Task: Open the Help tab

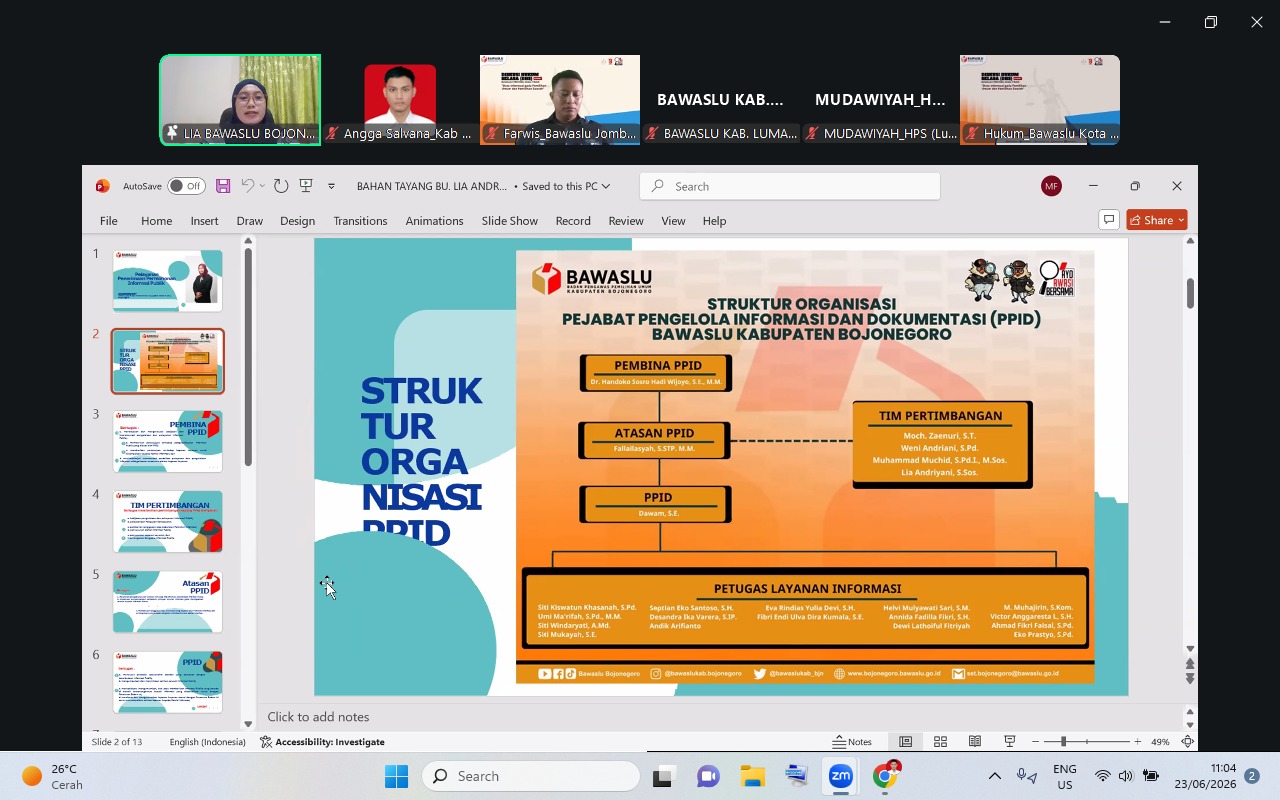Action: coord(714,221)
